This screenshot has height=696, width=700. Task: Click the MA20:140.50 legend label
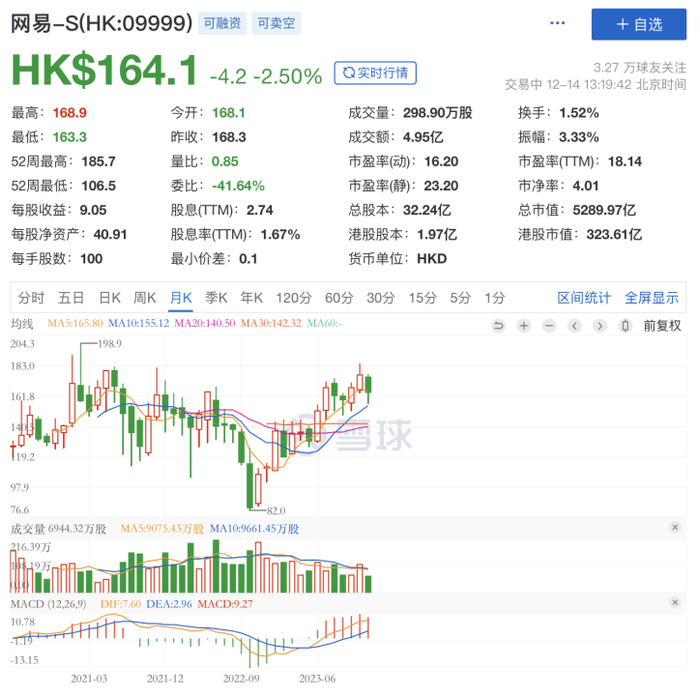coord(204,323)
